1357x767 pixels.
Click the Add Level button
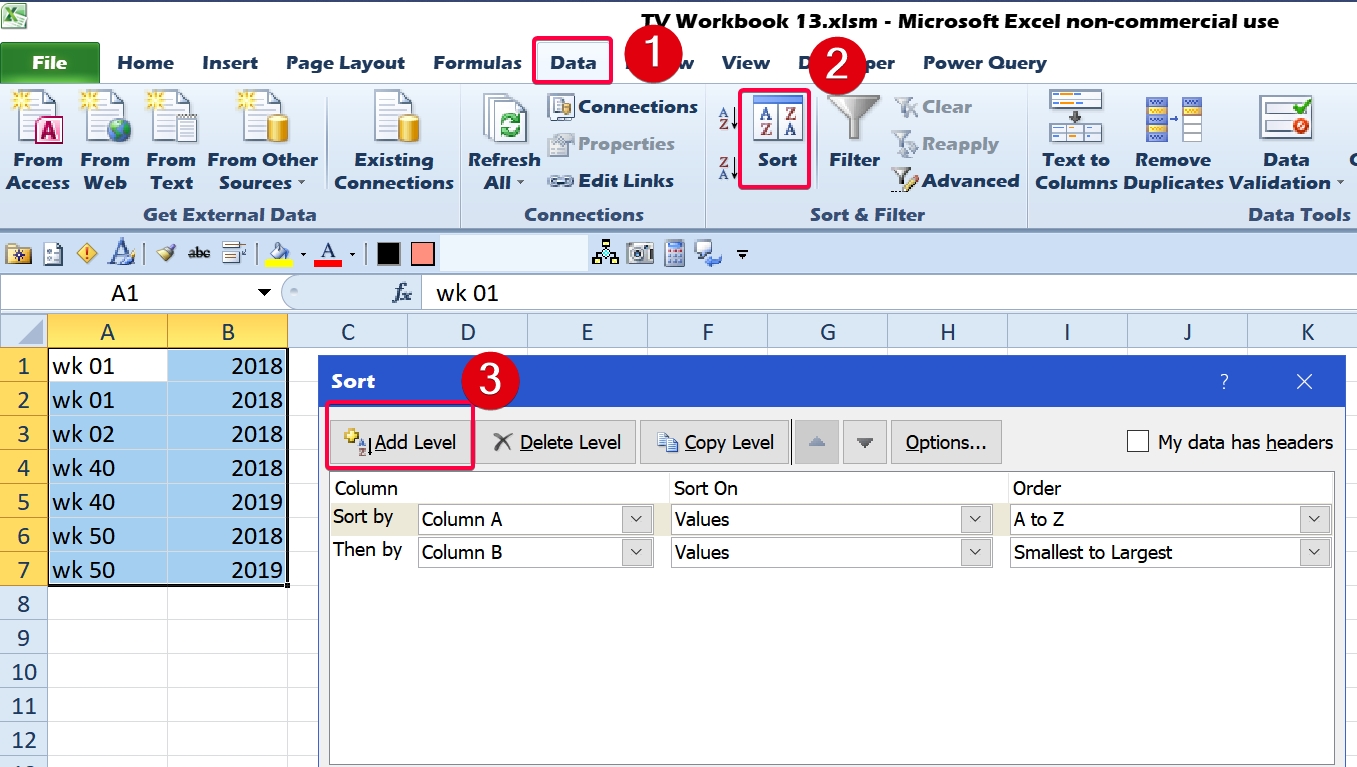[400, 442]
